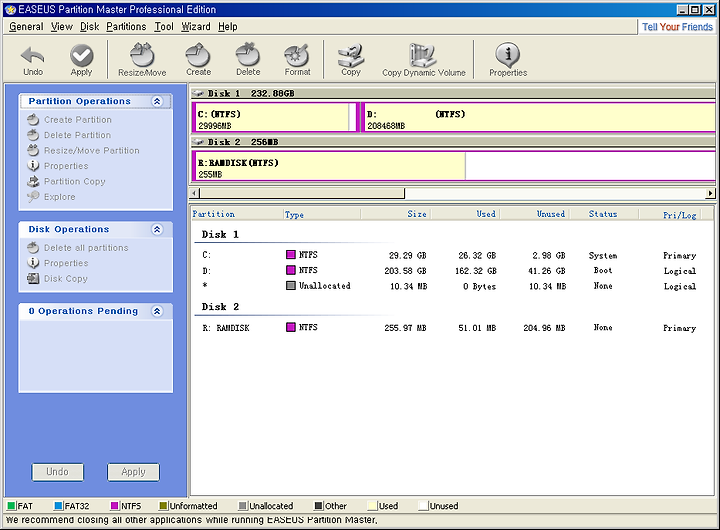Sort by the Used column header
The width and height of the screenshot is (720, 530).
click(x=465, y=214)
